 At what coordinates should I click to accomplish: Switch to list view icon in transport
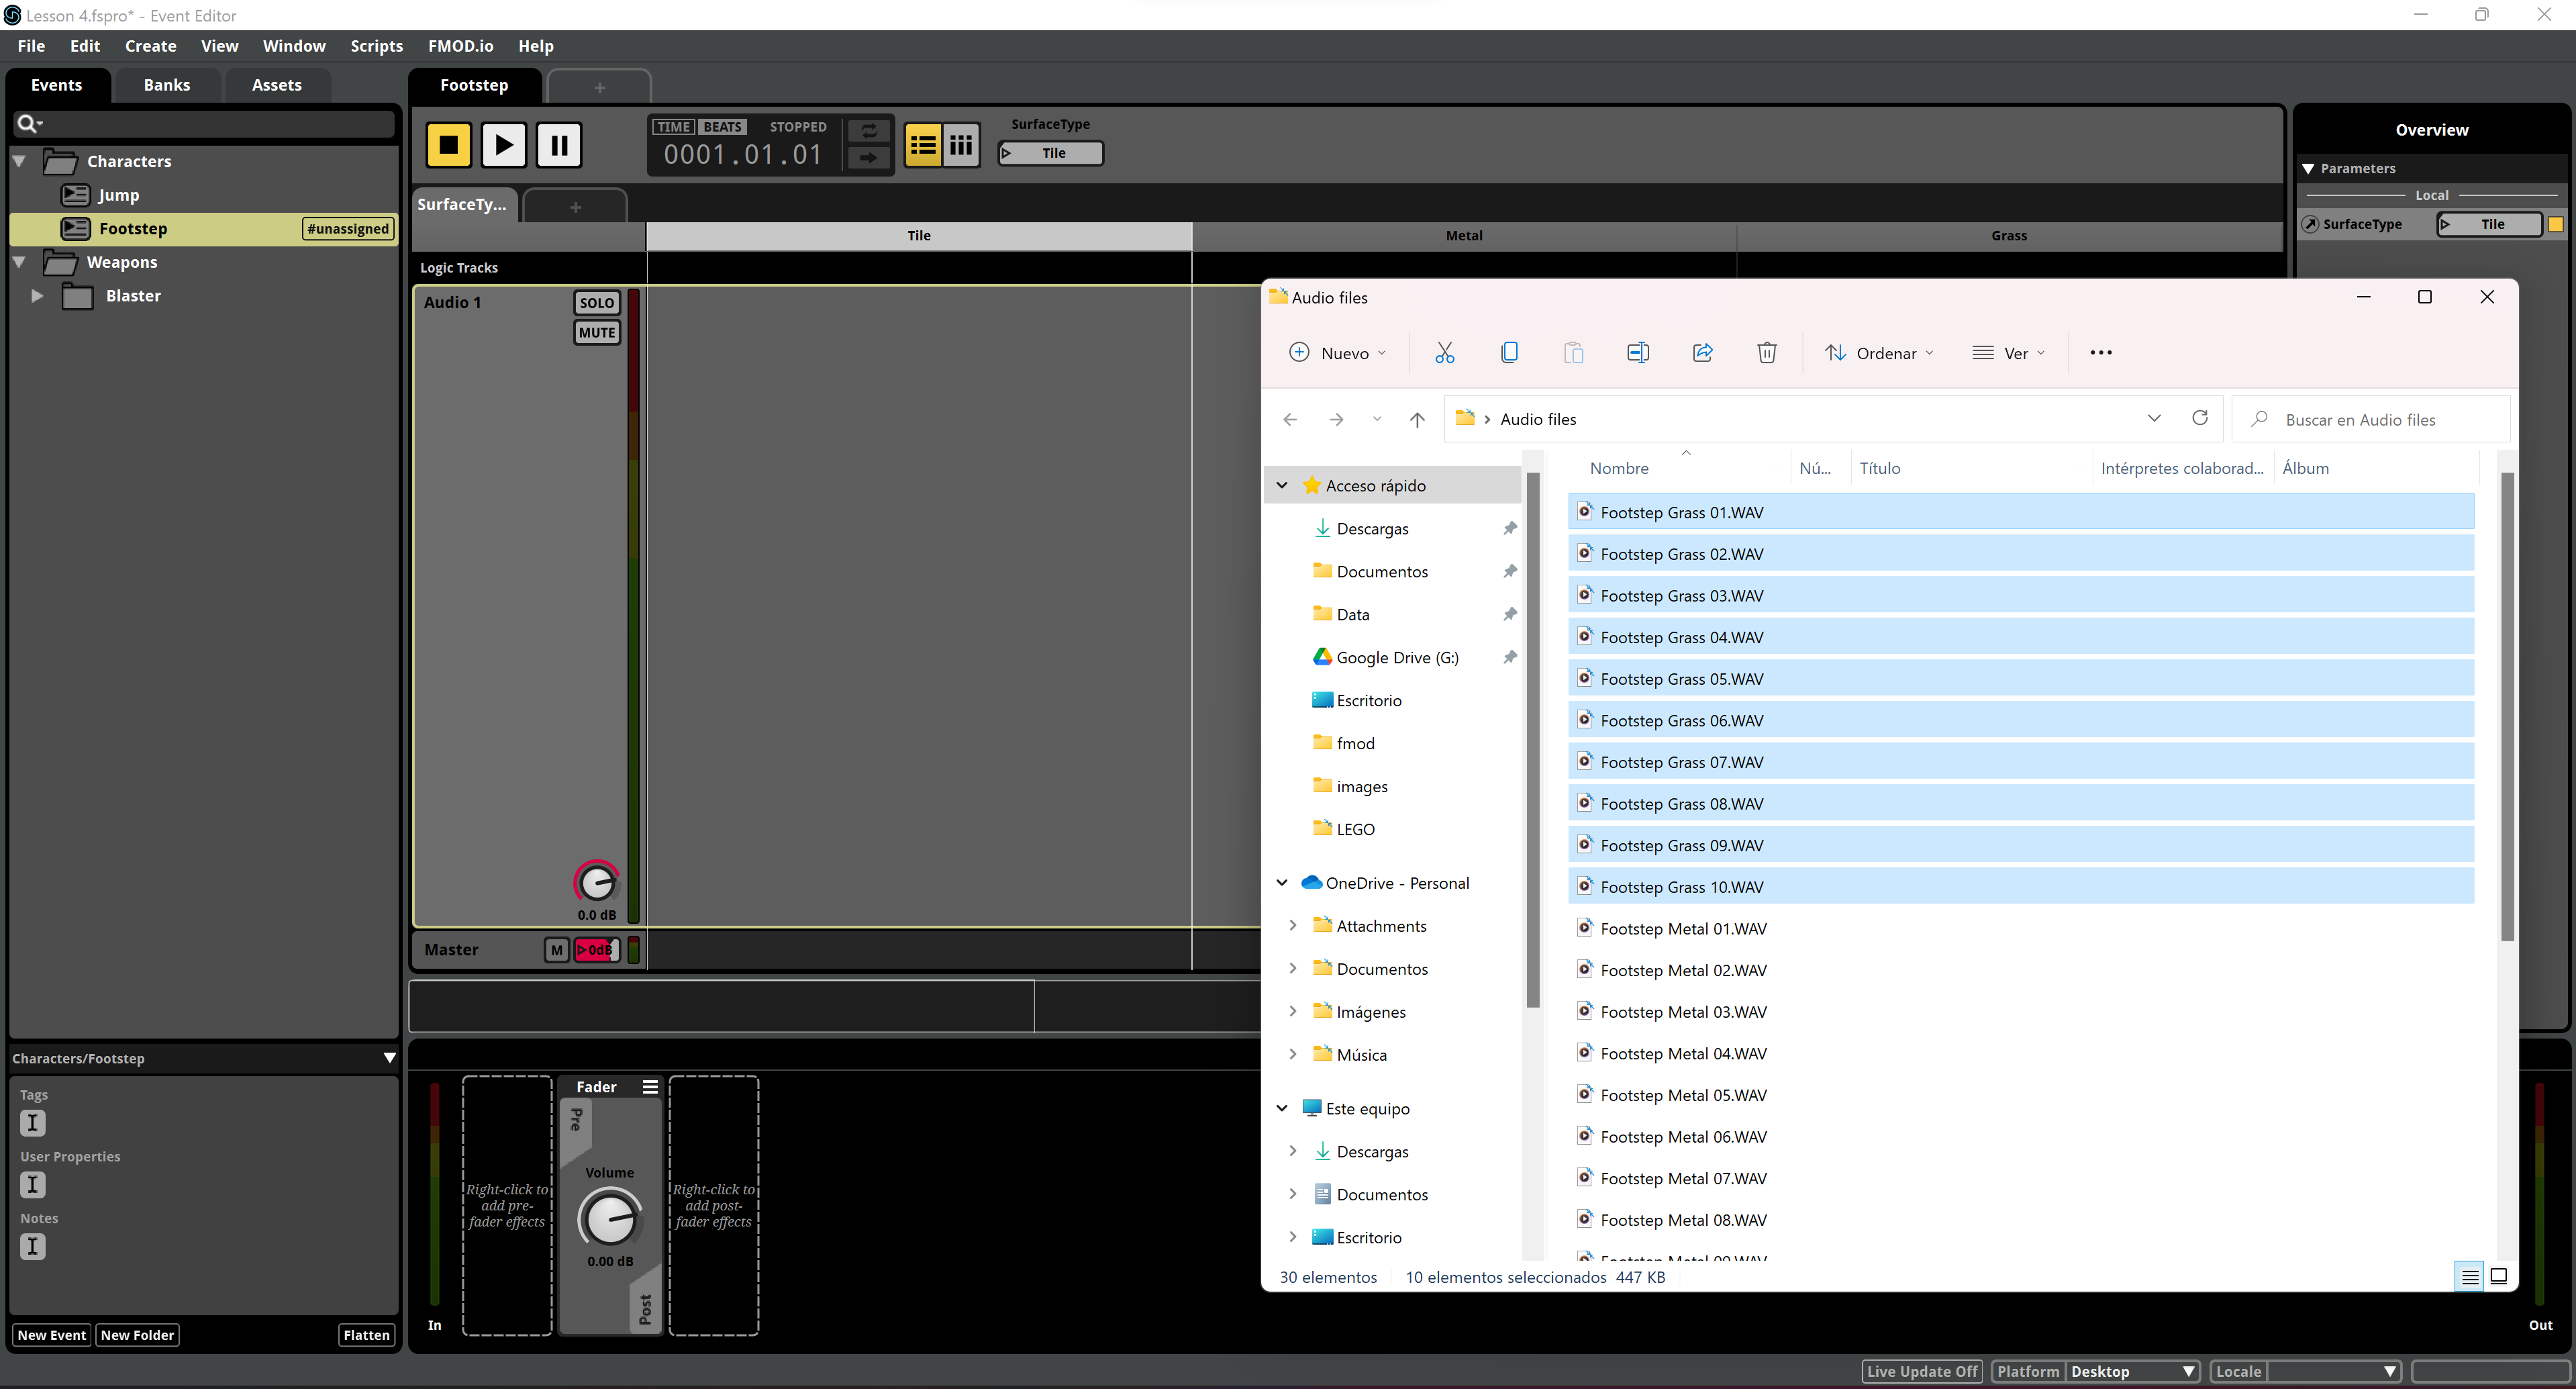click(922, 146)
